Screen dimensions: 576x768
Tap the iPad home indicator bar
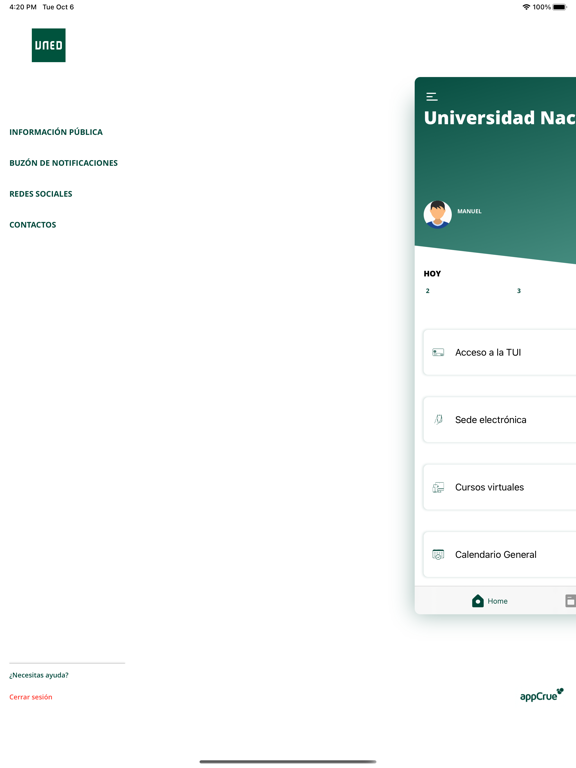pyautogui.click(x=288, y=762)
